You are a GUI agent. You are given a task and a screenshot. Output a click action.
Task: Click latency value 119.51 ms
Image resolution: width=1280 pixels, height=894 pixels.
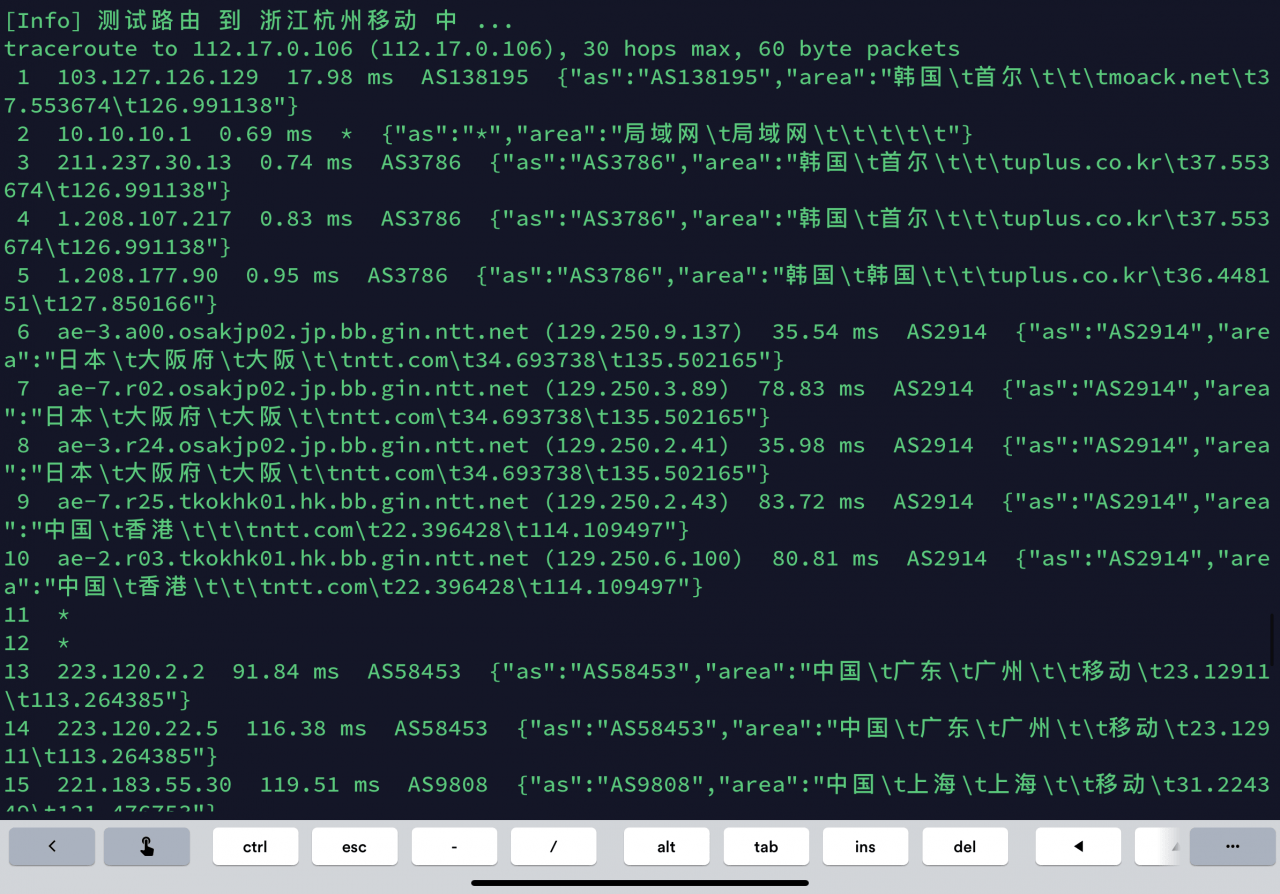click(320, 785)
